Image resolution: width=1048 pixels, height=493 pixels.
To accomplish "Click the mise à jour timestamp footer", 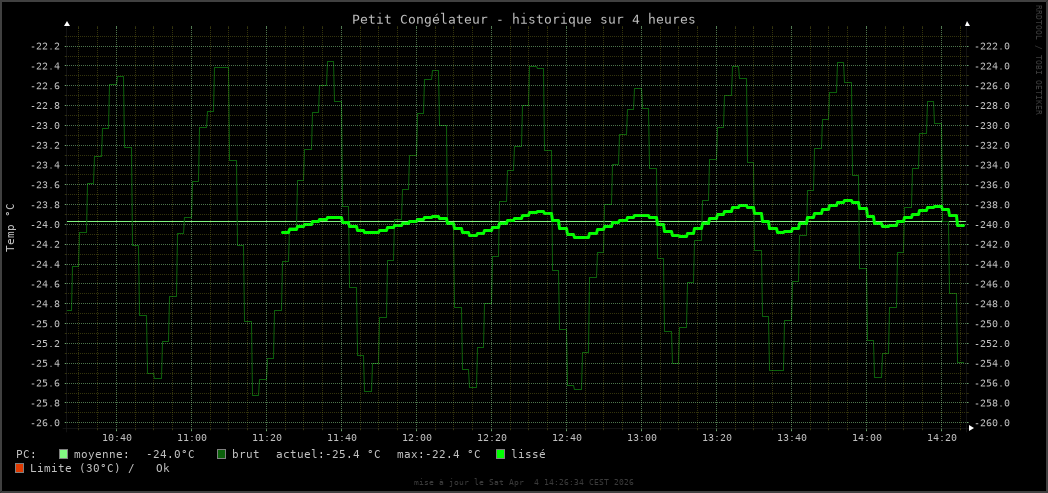I will (523, 482).
